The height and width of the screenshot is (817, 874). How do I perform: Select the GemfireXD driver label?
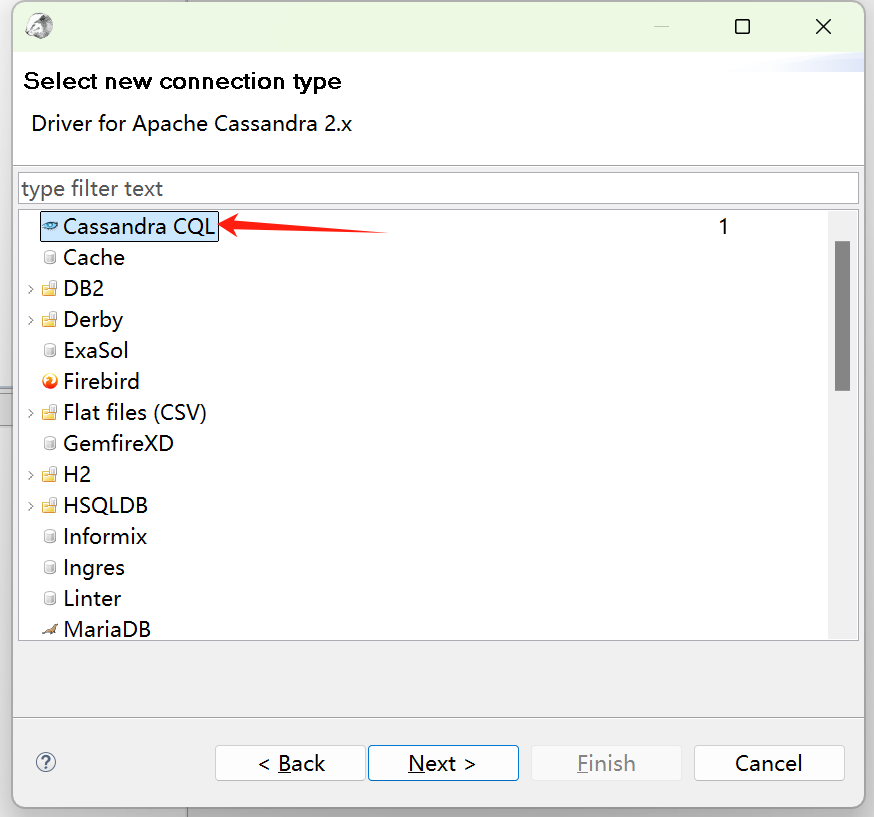point(118,444)
